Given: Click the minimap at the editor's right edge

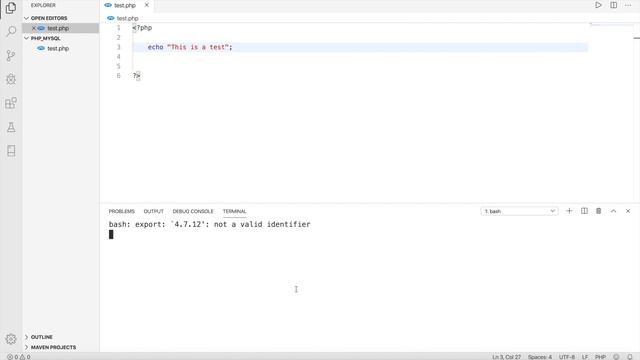Looking at the screenshot, I should 611,24.
